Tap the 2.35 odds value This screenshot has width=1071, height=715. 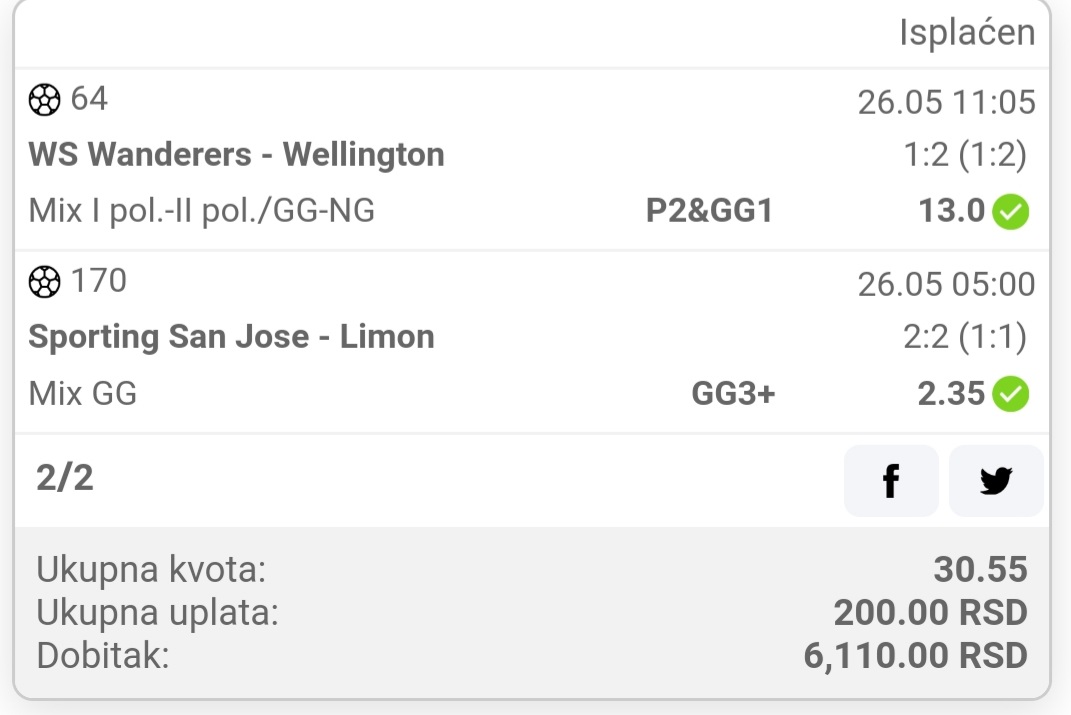tap(951, 393)
